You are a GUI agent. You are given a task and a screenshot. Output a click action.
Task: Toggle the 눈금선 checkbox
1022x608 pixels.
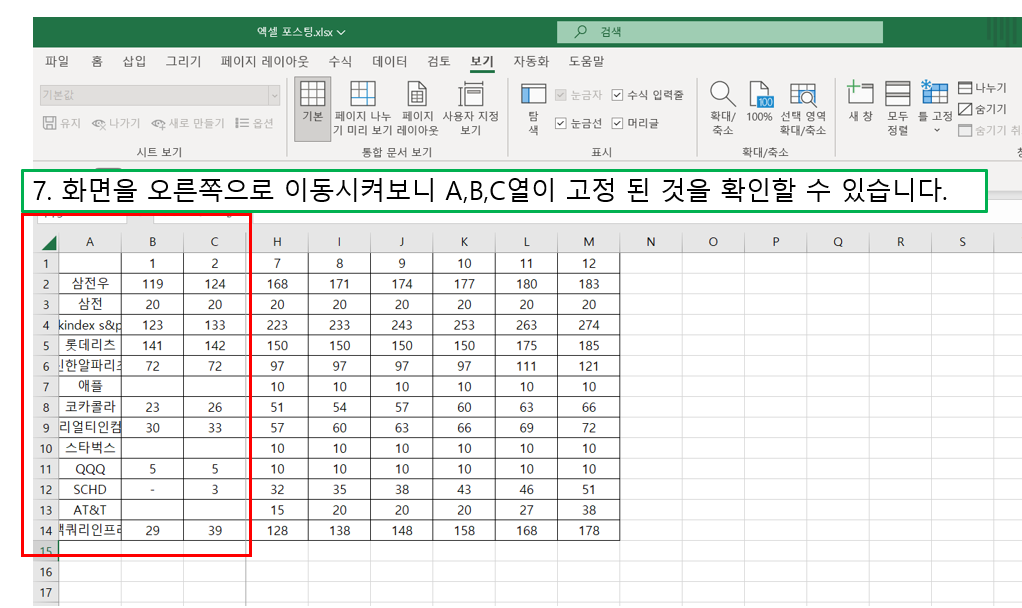pos(561,123)
